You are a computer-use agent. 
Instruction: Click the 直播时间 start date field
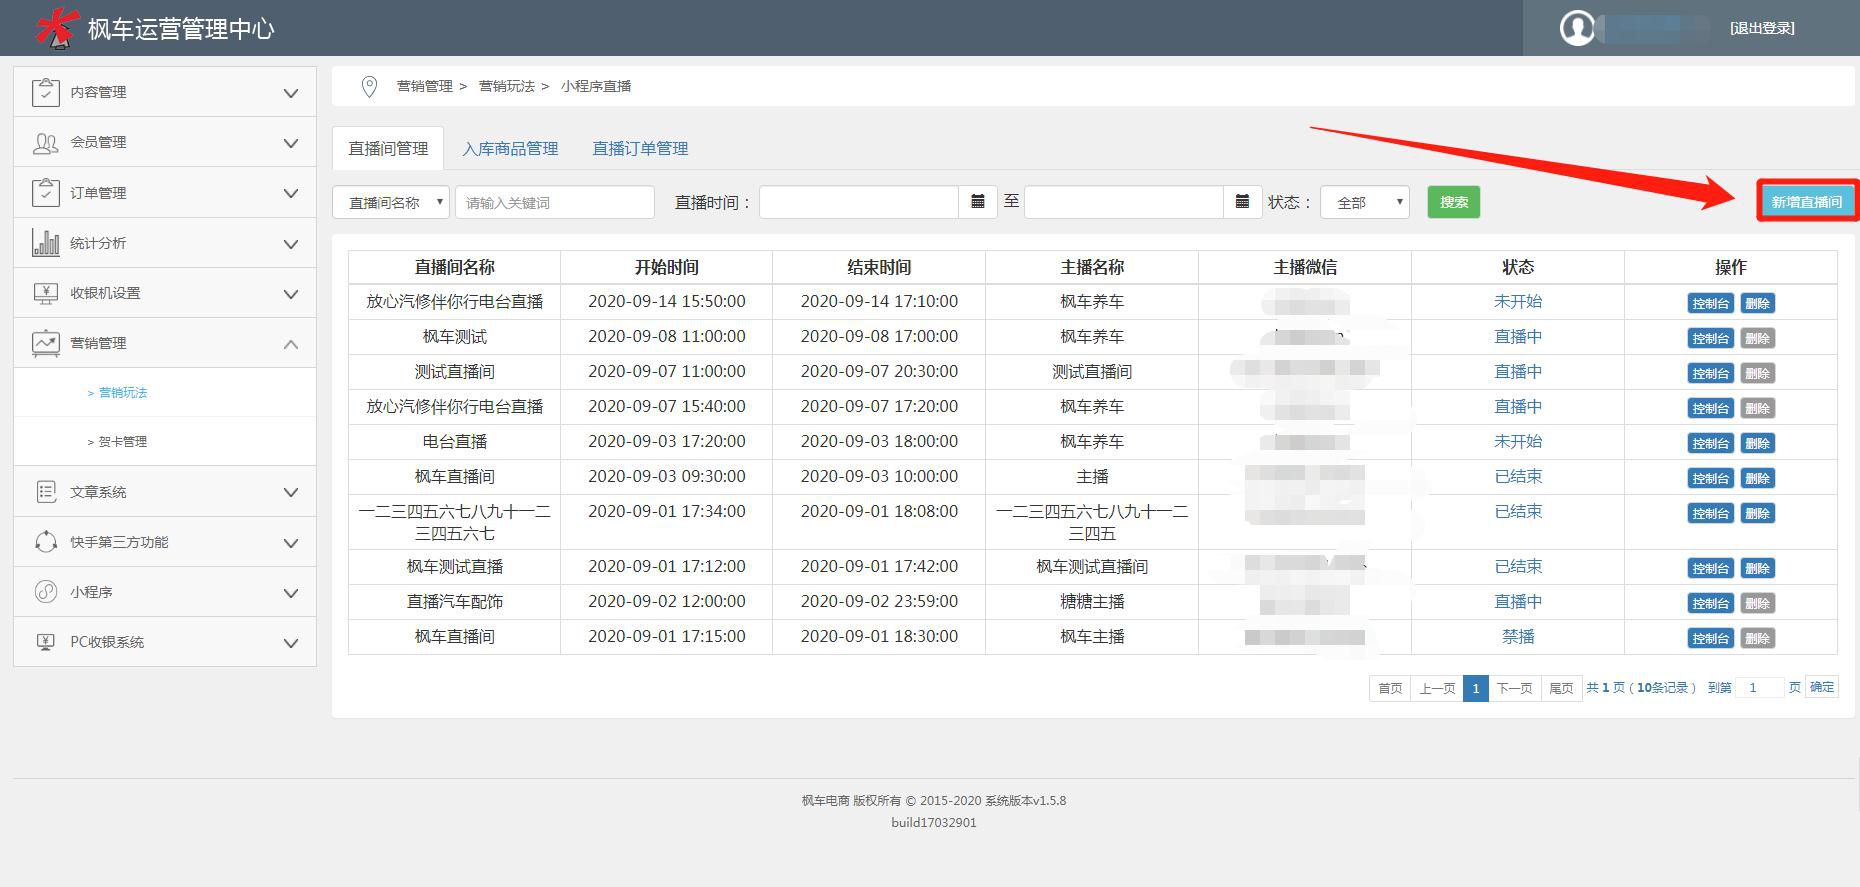[x=859, y=202]
